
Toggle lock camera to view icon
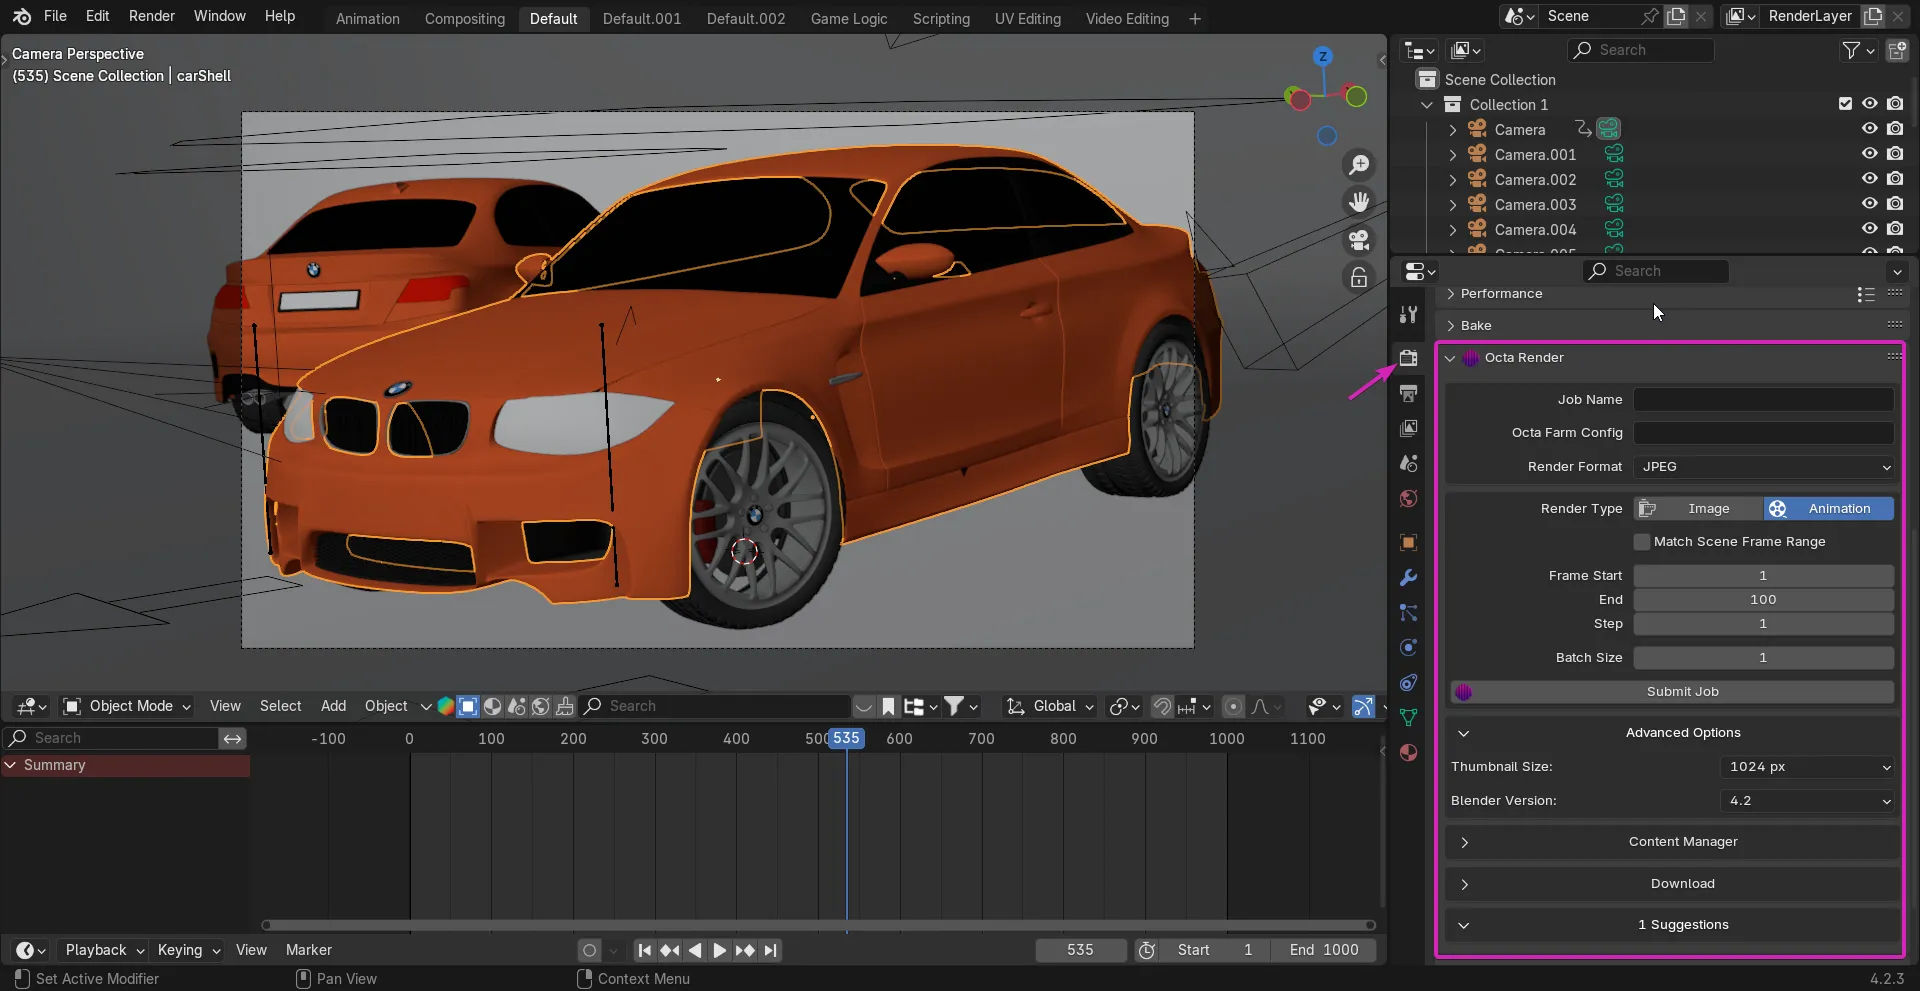[x=1359, y=278]
